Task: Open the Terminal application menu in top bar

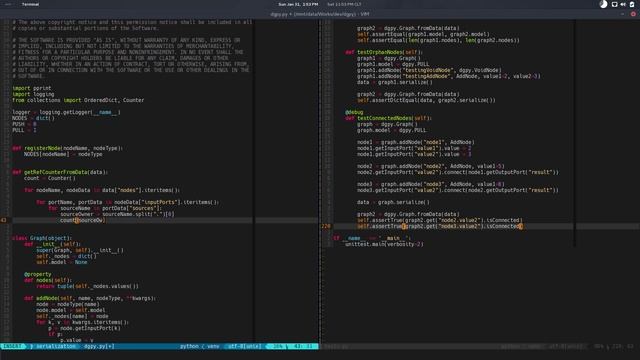Action: (30, 4)
